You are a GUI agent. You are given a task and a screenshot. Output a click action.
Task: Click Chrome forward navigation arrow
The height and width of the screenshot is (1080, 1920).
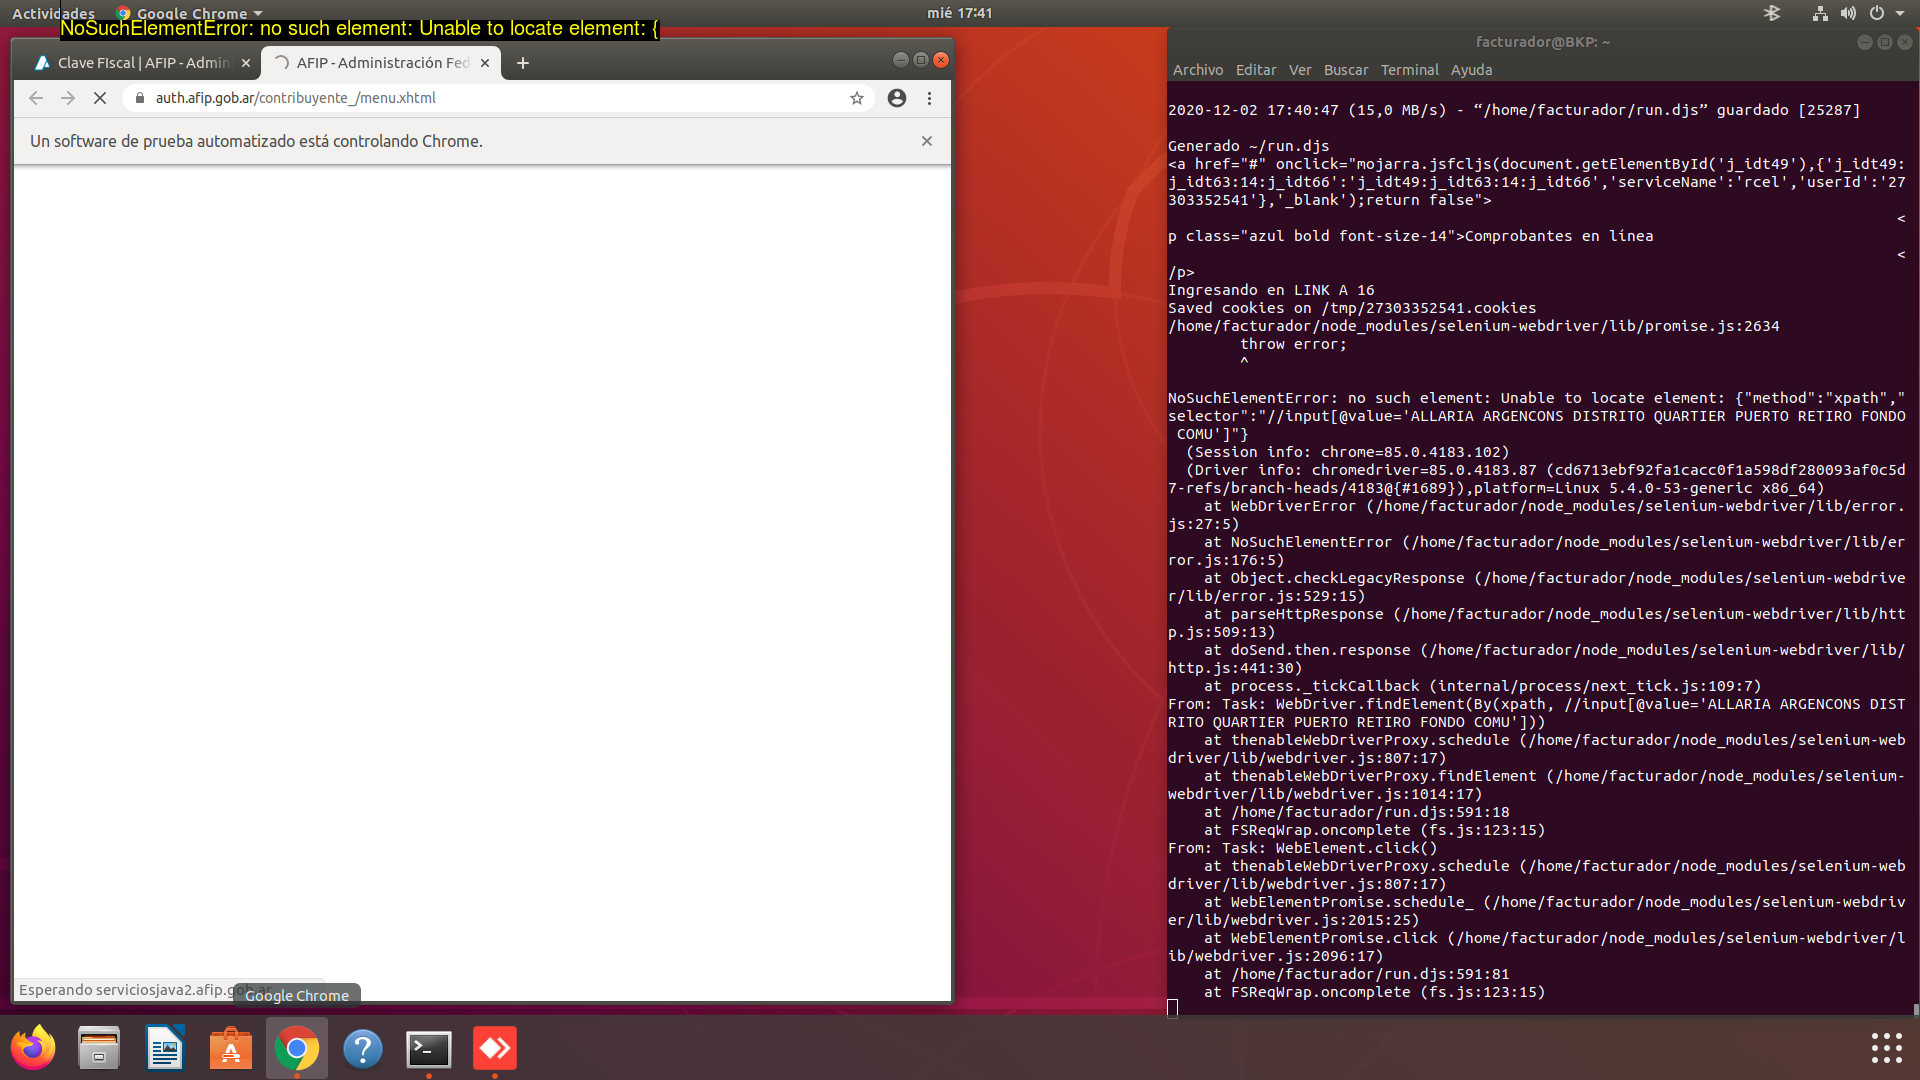(68, 98)
